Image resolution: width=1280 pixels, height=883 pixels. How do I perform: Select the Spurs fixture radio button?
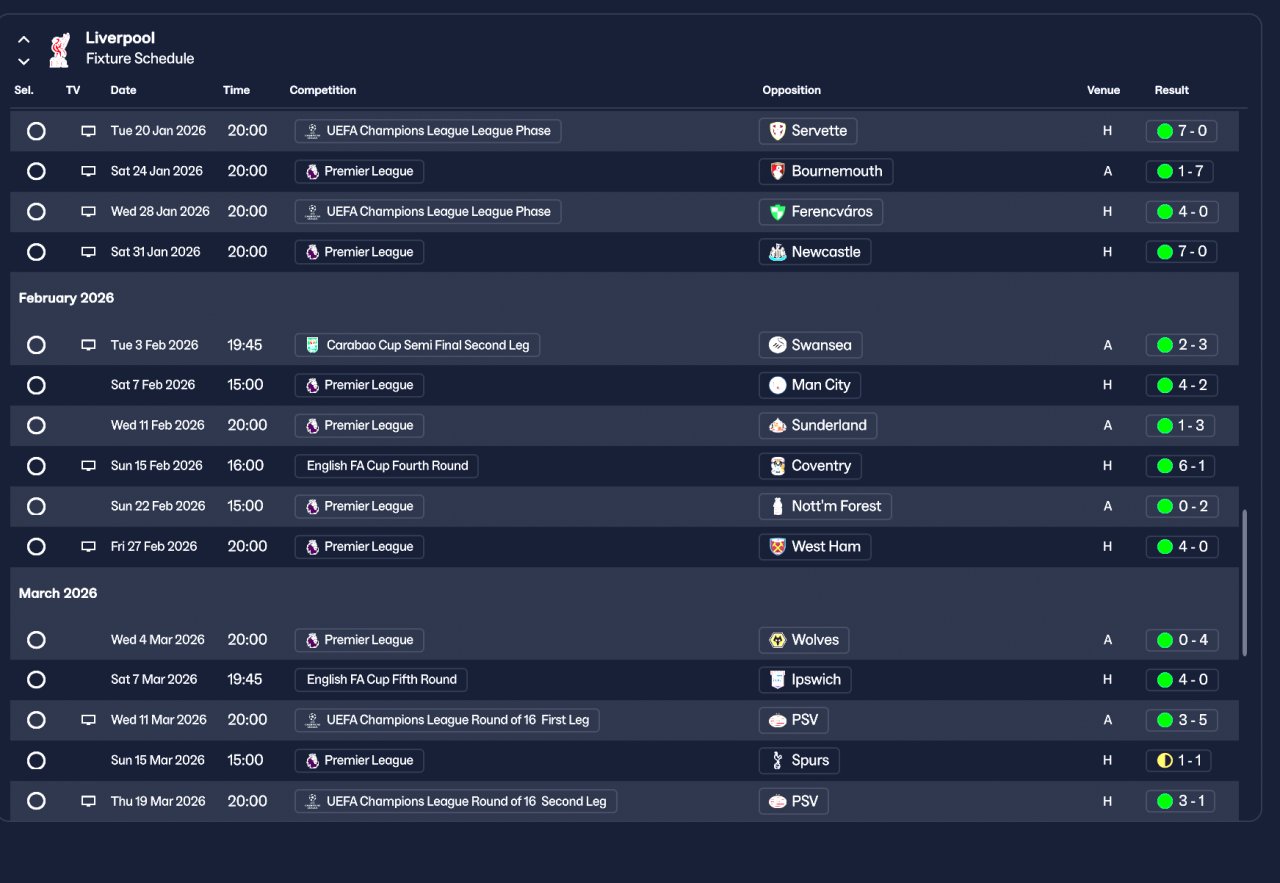(x=36, y=761)
